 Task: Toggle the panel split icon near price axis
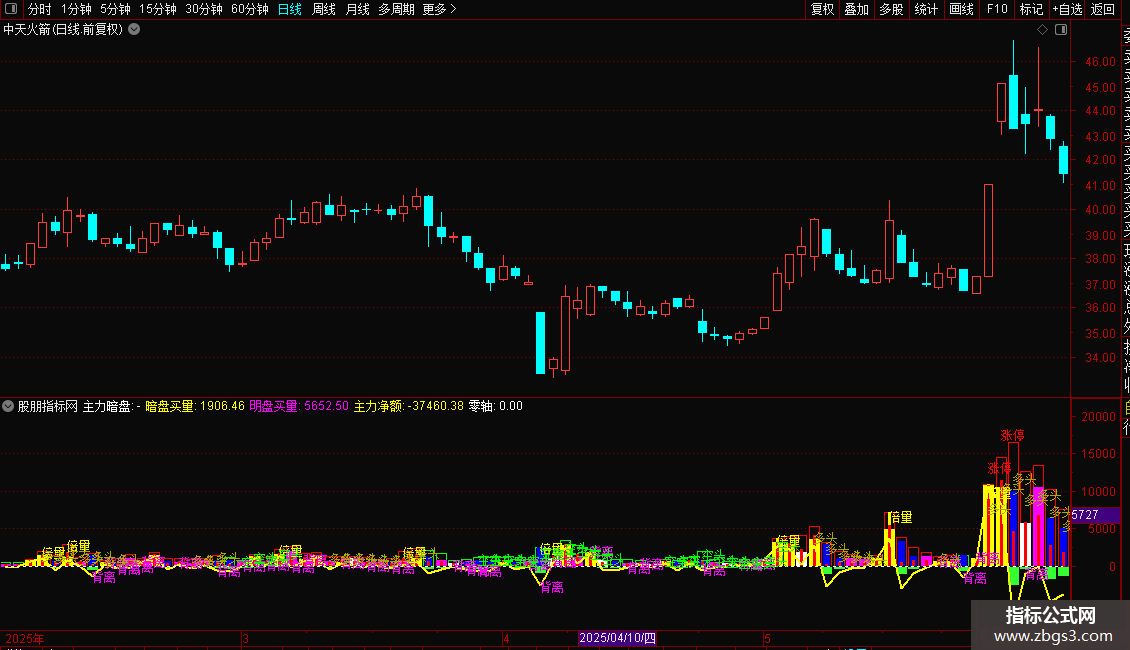click(x=1061, y=30)
